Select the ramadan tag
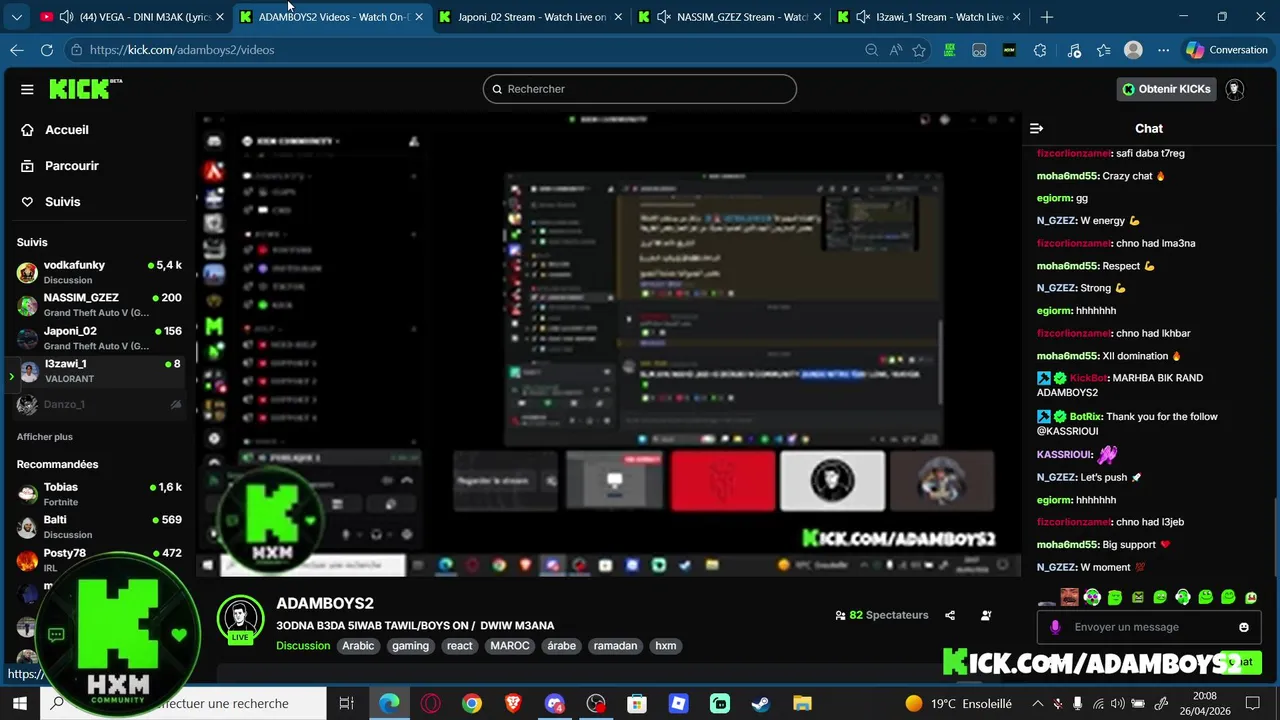The width and height of the screenshot is (1280, 720). pos(615,646)
